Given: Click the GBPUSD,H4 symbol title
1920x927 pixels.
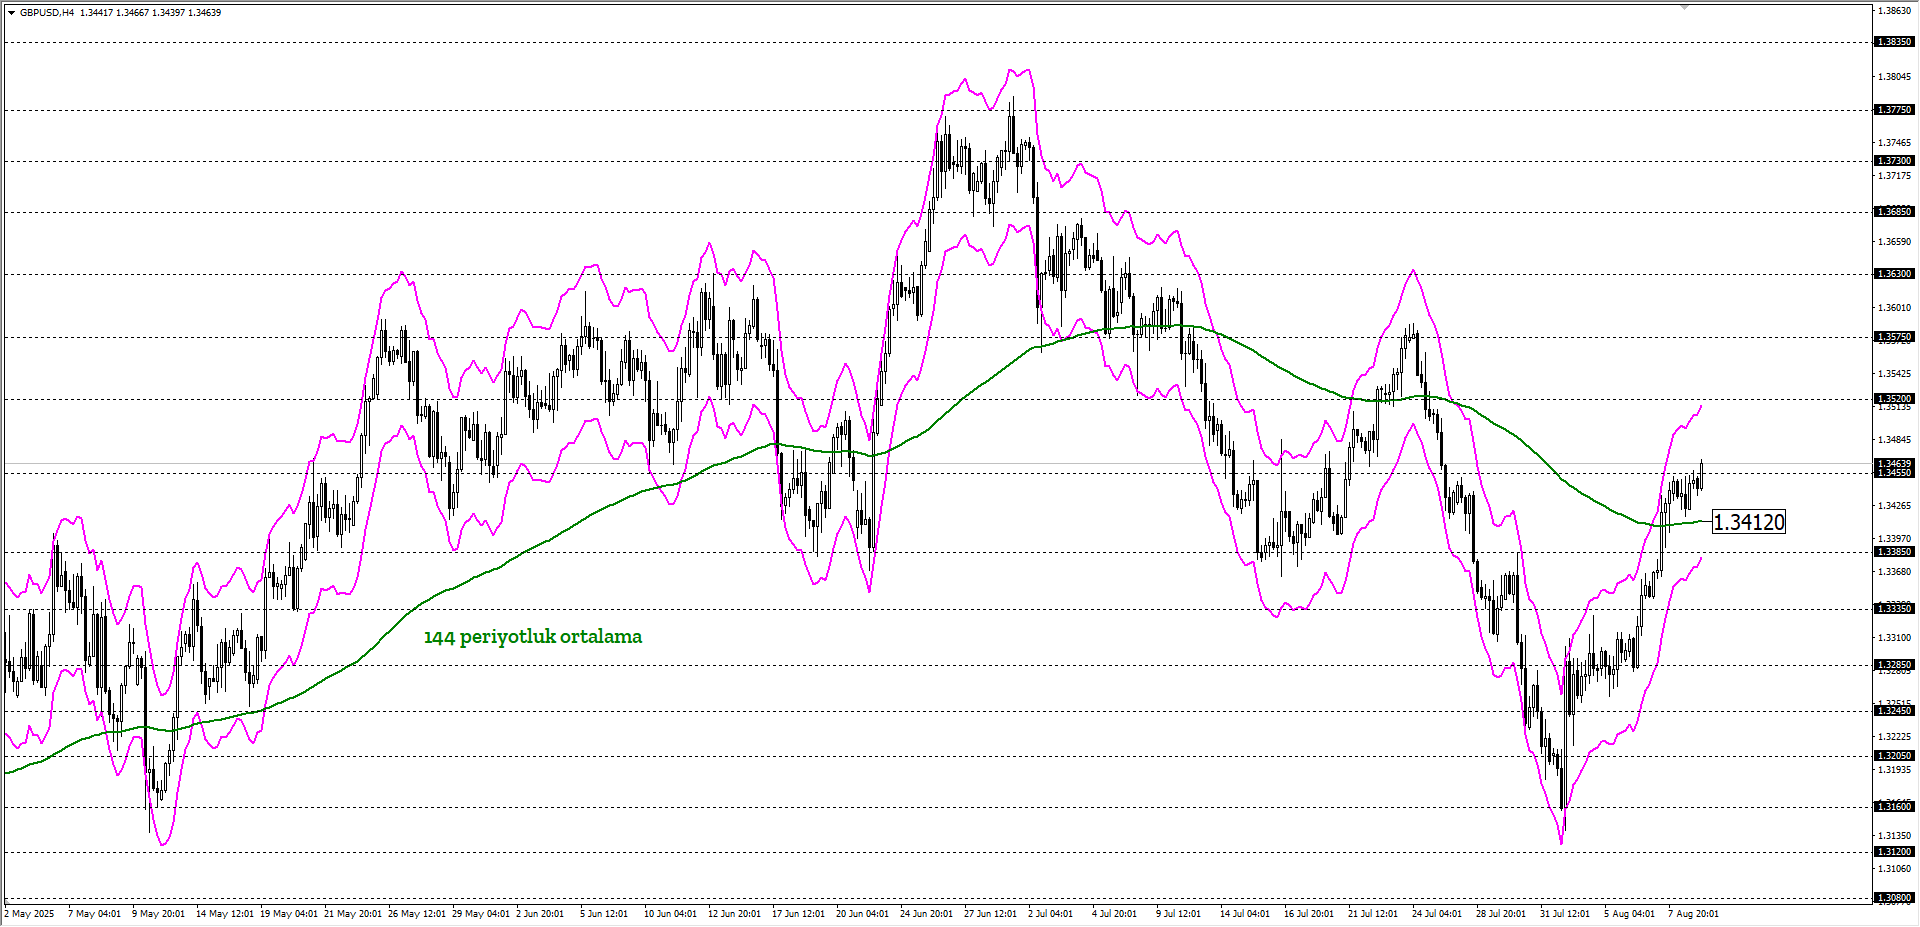Looking at the screenshot, I should coord(47,13).
